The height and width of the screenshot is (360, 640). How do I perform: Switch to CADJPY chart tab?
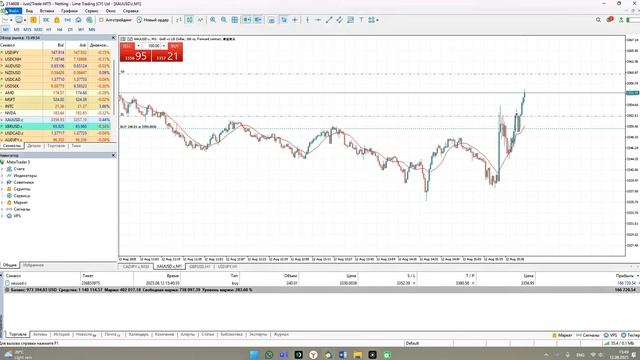[x=136, y=267]
